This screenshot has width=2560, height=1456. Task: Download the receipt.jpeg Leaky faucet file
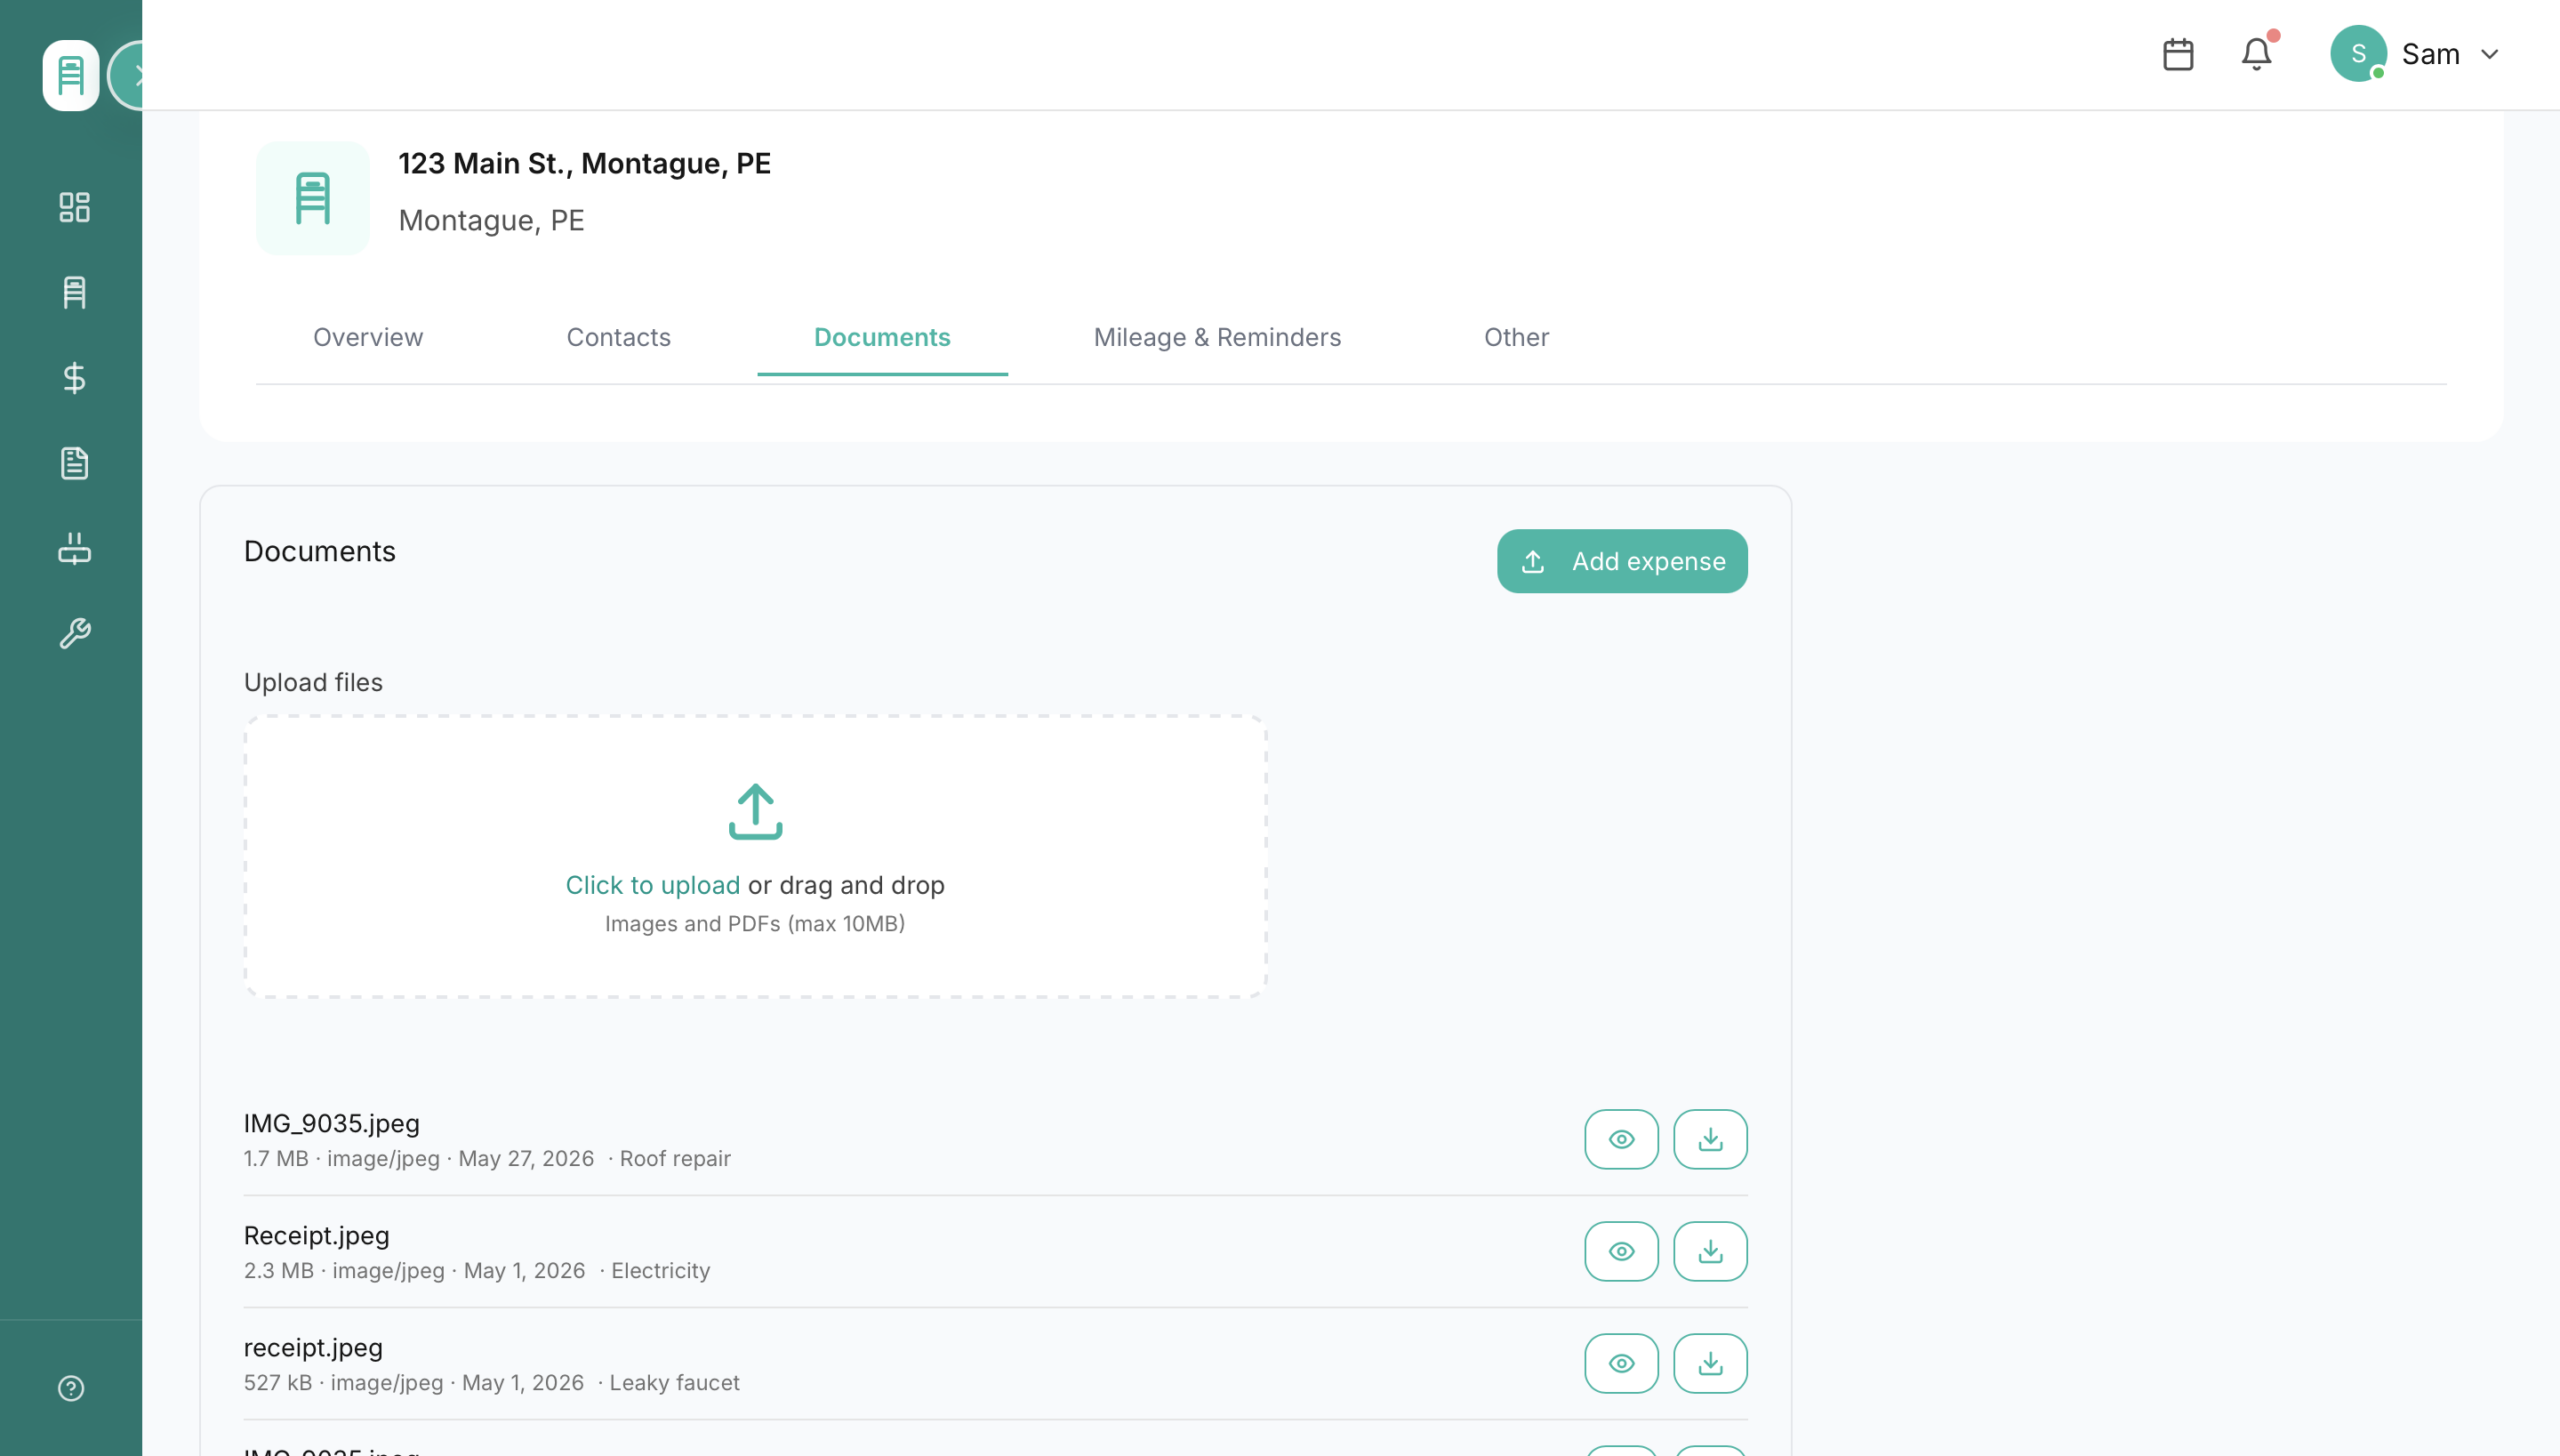pos(1710,1363)
